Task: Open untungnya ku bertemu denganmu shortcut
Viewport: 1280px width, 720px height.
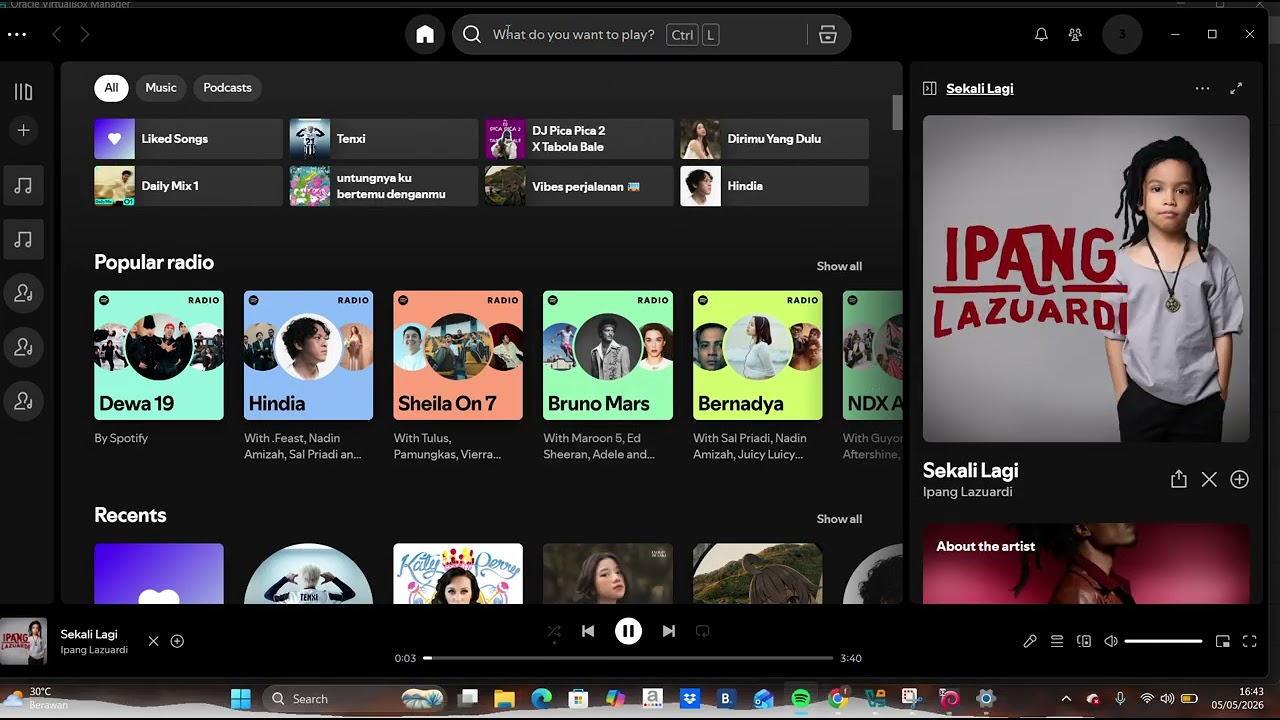Action: 384,186
